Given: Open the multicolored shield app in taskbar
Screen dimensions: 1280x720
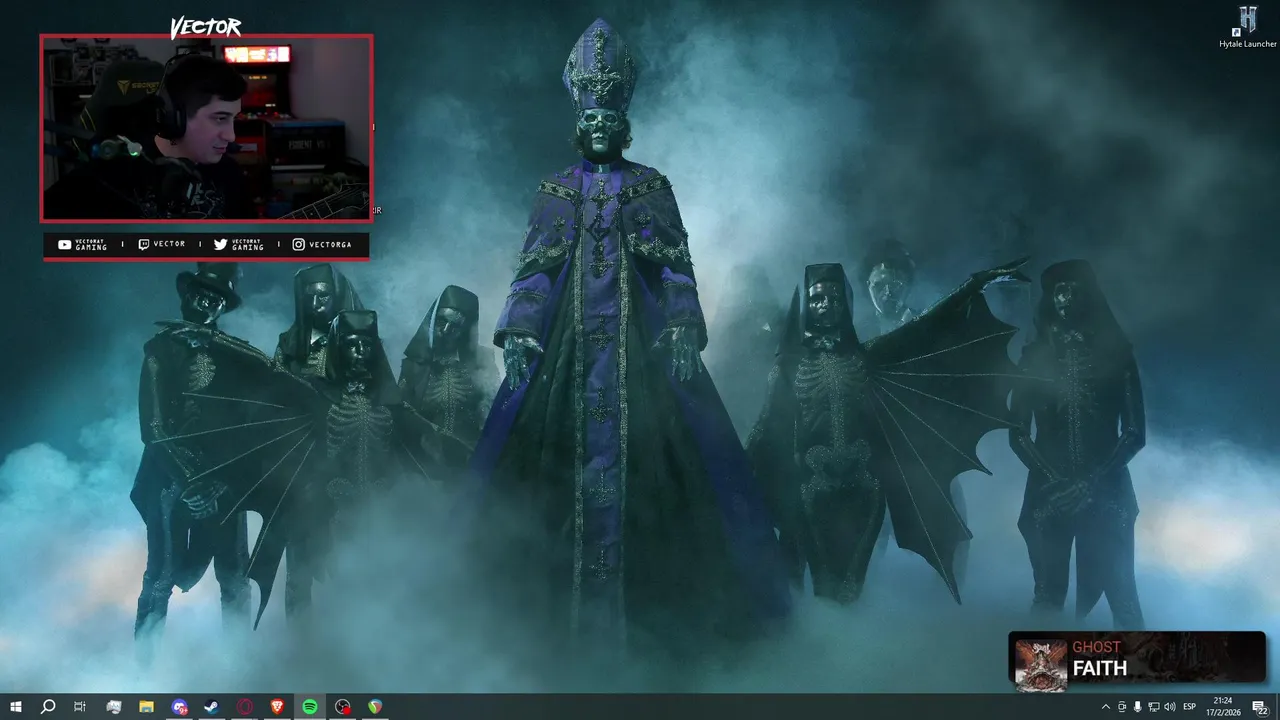Looking at the screenshot, I should tap(375, 707).
